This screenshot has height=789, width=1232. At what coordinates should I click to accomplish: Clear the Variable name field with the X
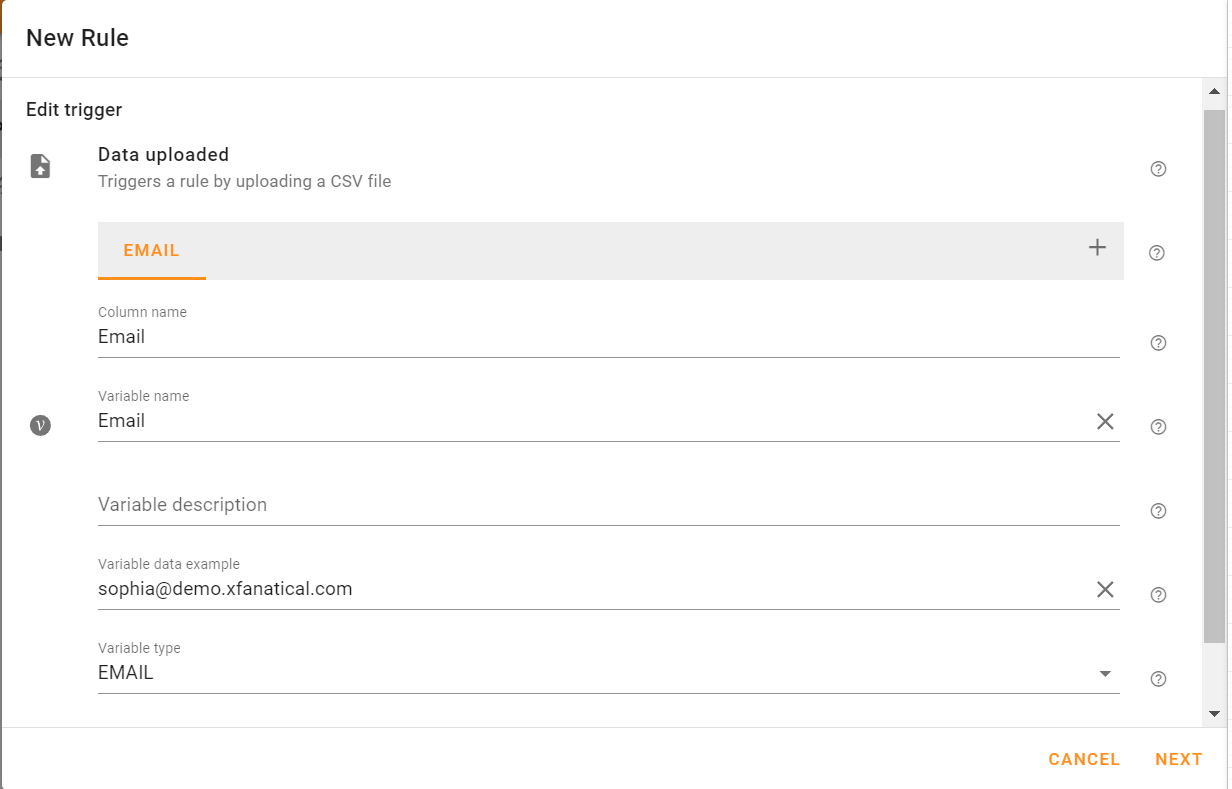pos(1105,421)
